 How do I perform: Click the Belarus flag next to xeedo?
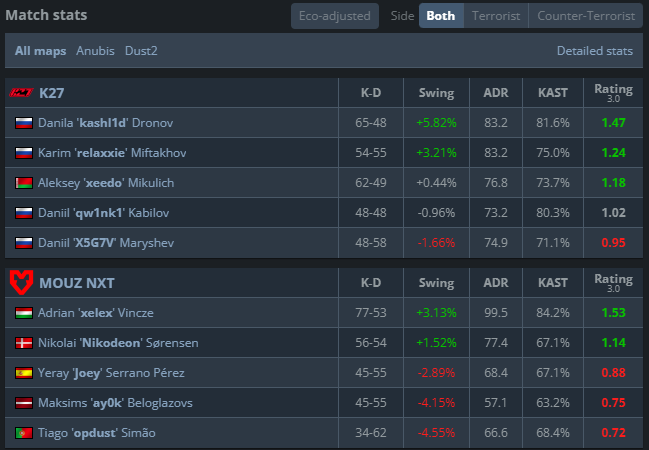(x=24, y=183)
